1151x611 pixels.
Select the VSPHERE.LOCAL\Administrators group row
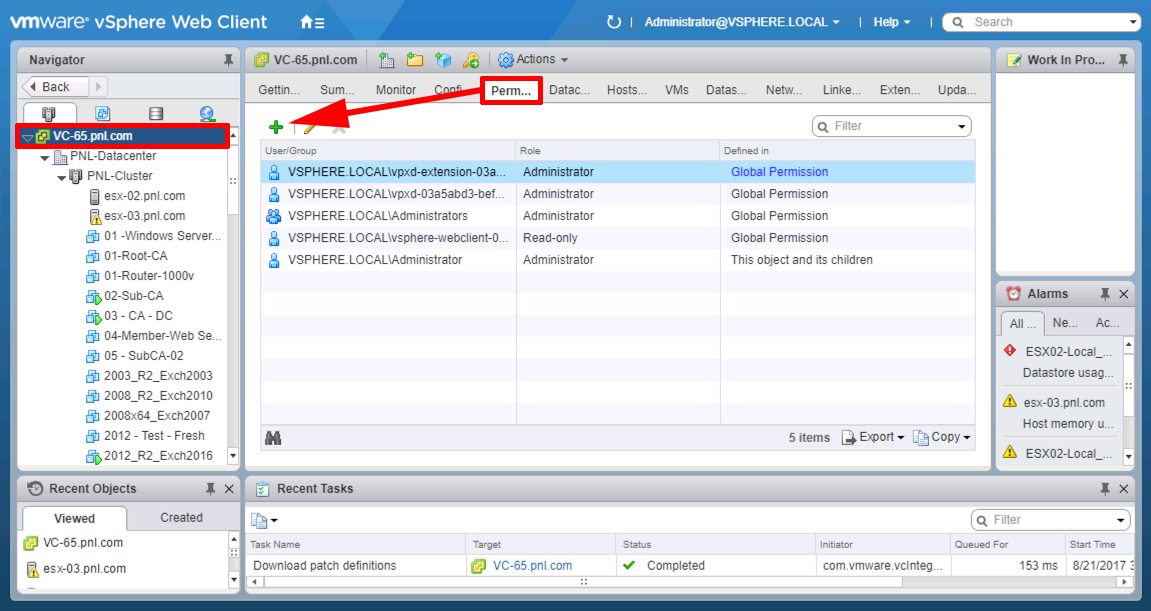[617, 216]
